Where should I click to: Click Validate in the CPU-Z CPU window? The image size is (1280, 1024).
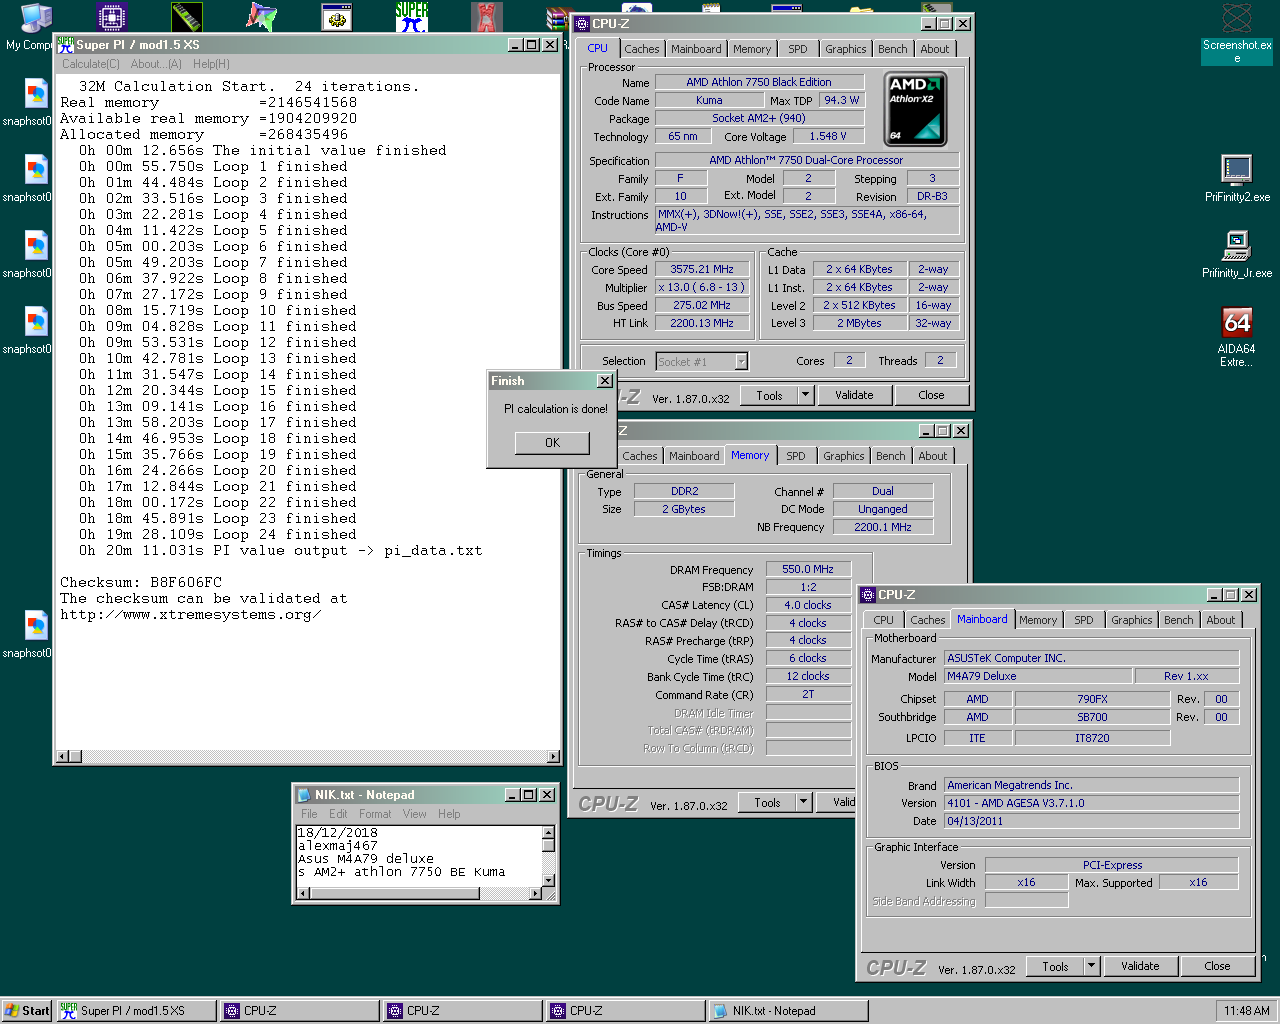[x=854, y=395]
